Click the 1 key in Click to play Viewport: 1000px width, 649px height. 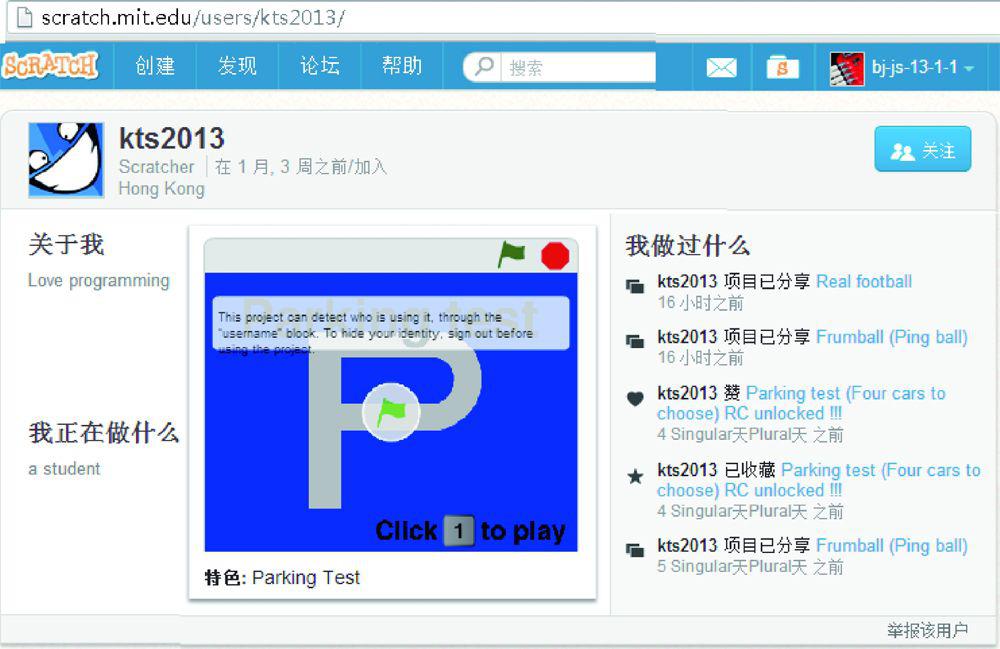[459, 530]
